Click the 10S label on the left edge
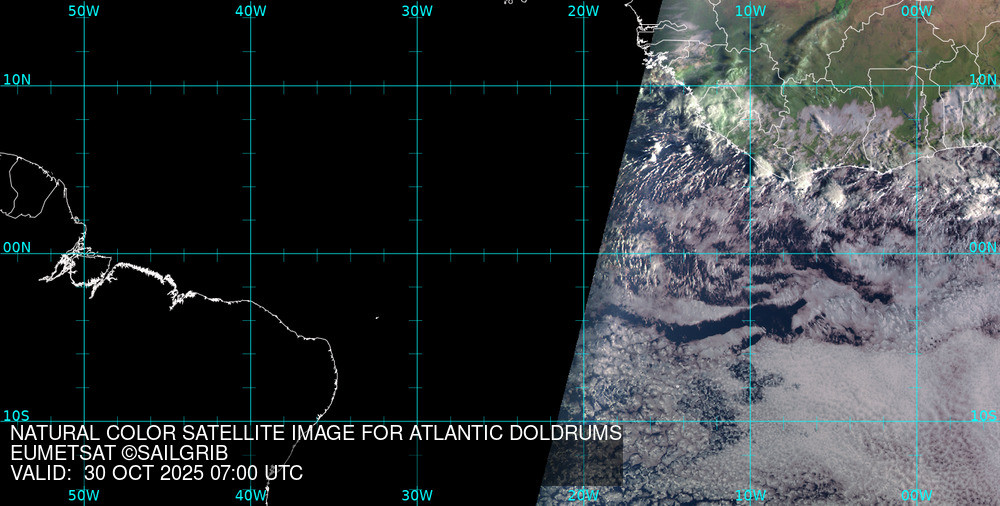The image size is (1000, 506). [17, 415]
